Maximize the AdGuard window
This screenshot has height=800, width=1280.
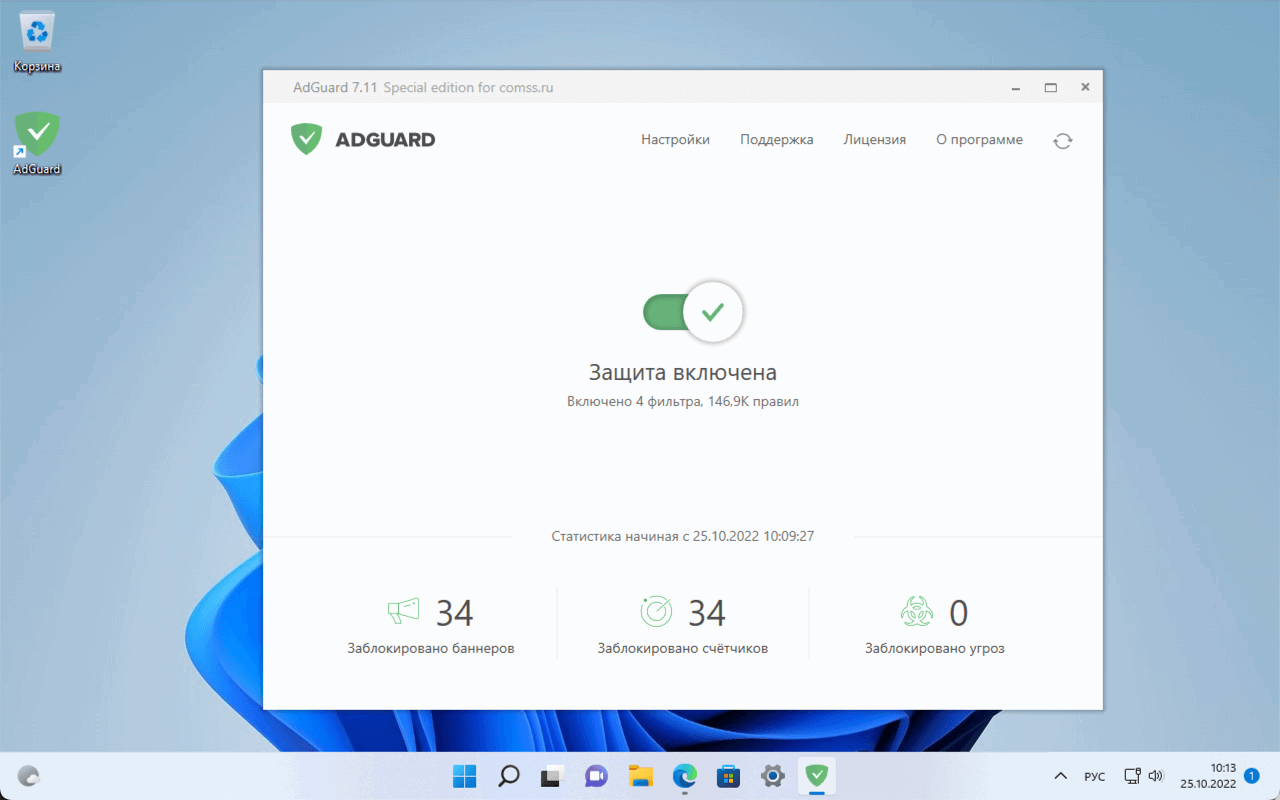click(1051, 87)
